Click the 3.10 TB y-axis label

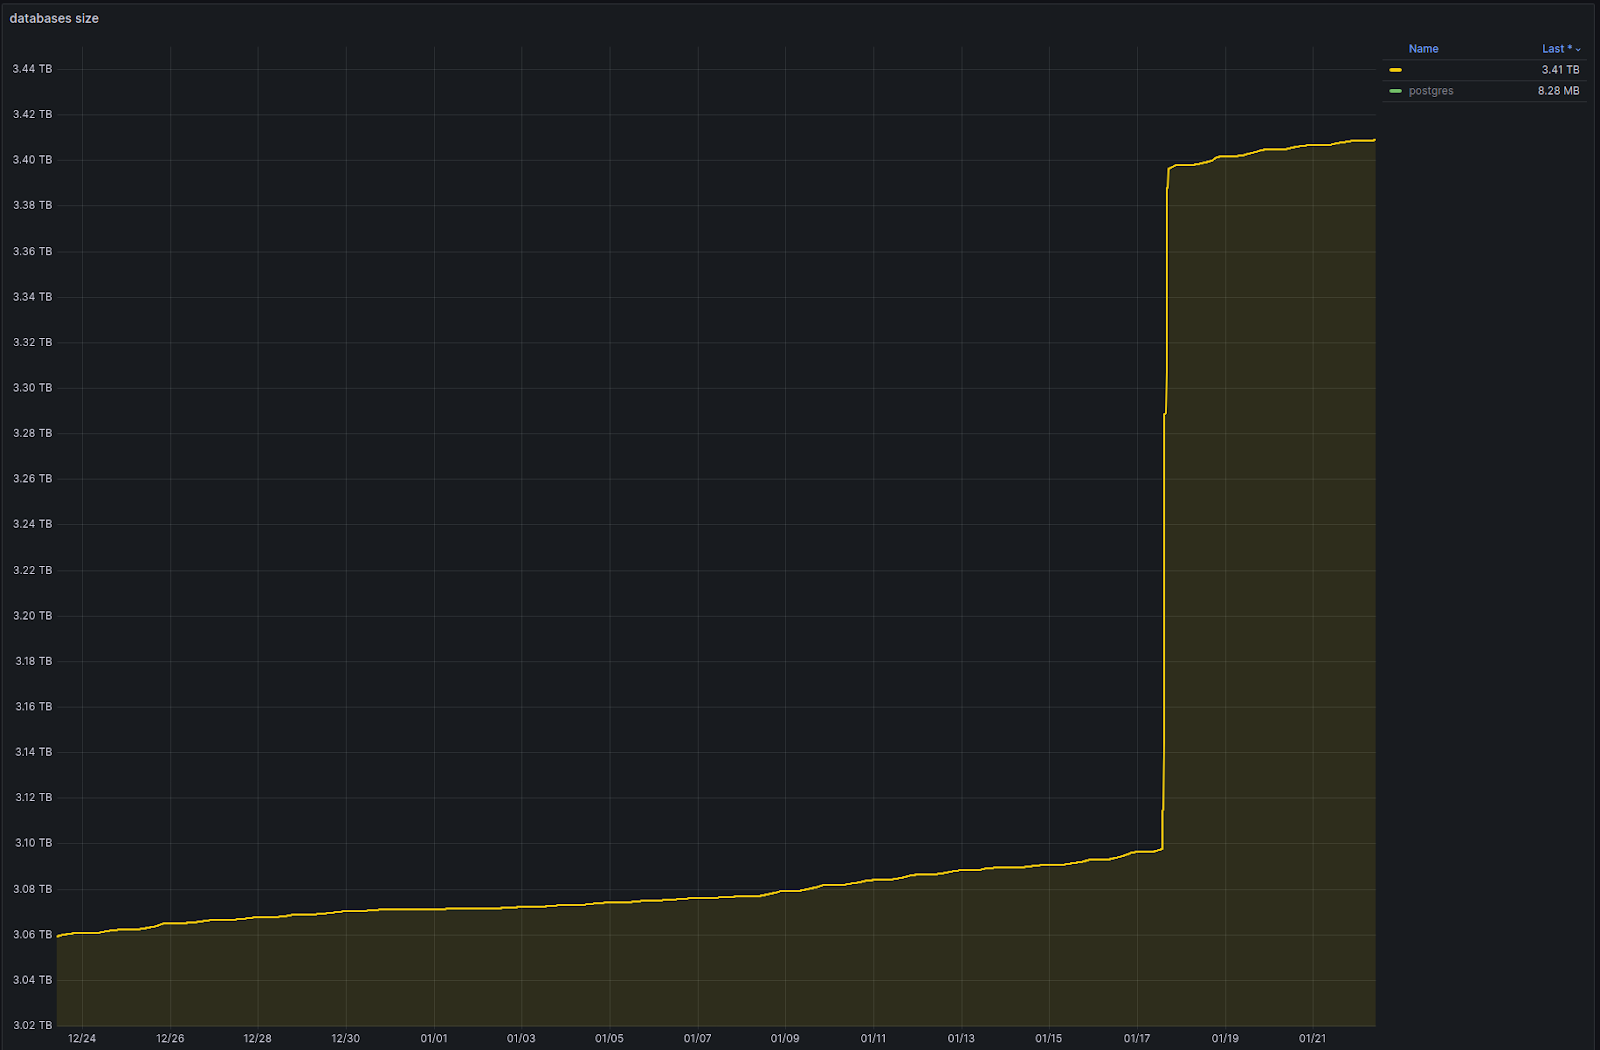pyautogui.click(x=33, y=843)
